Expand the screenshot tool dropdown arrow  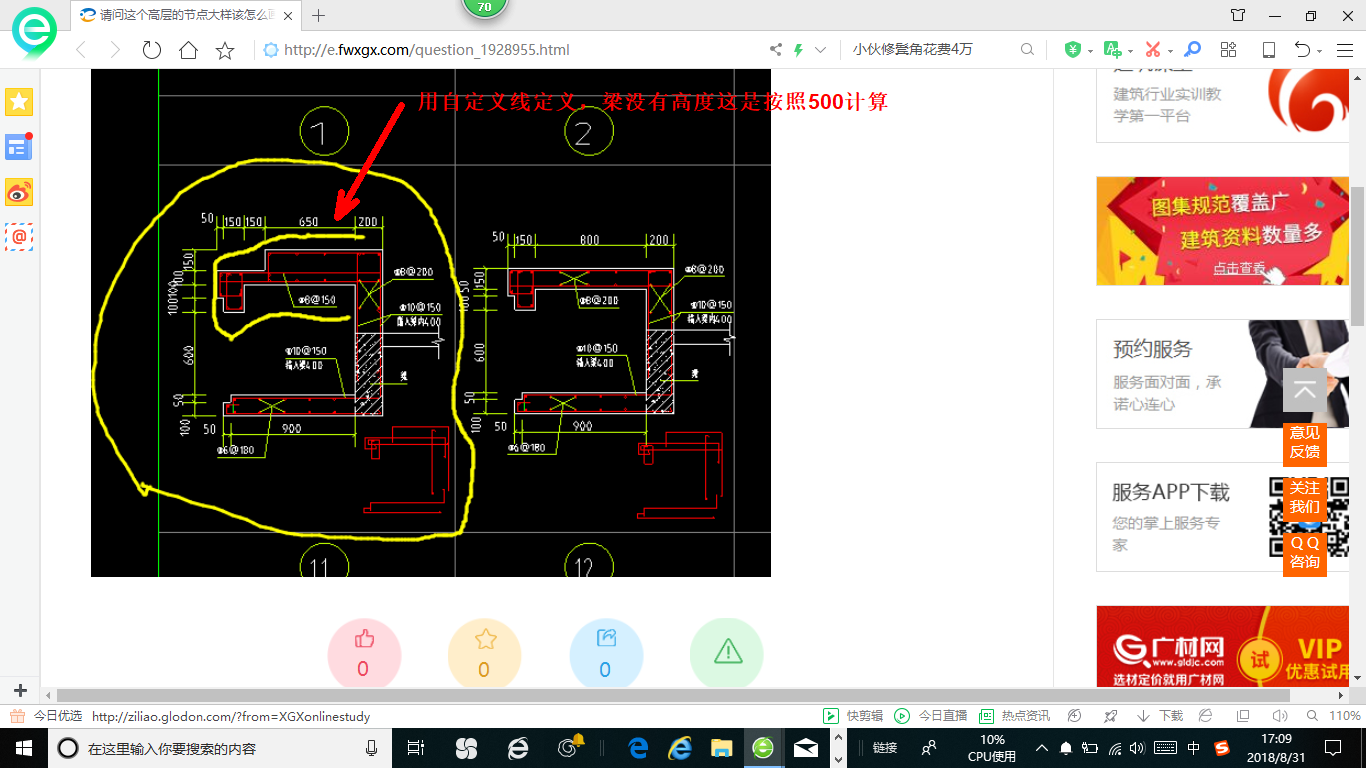[x=1170, y=51]
